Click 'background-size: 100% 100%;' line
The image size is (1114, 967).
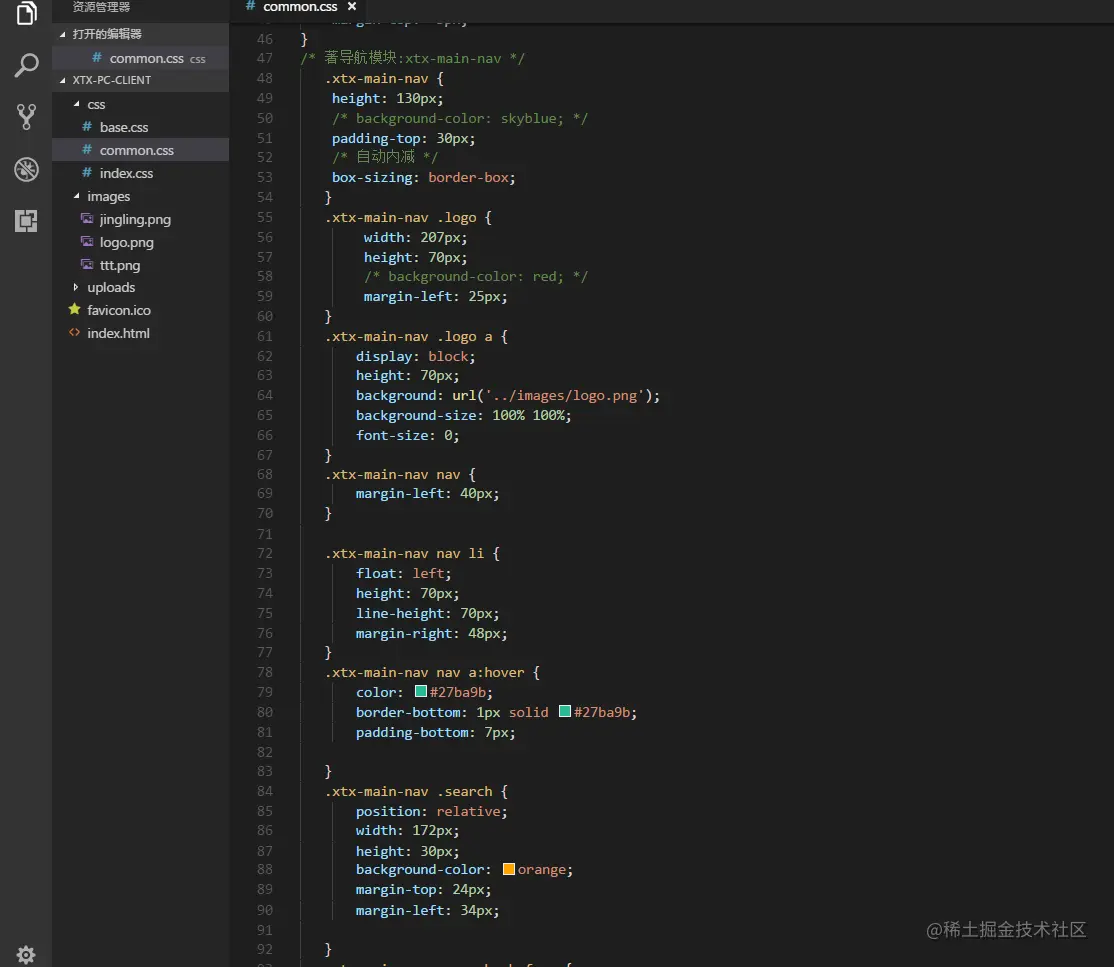coord(463,416)
